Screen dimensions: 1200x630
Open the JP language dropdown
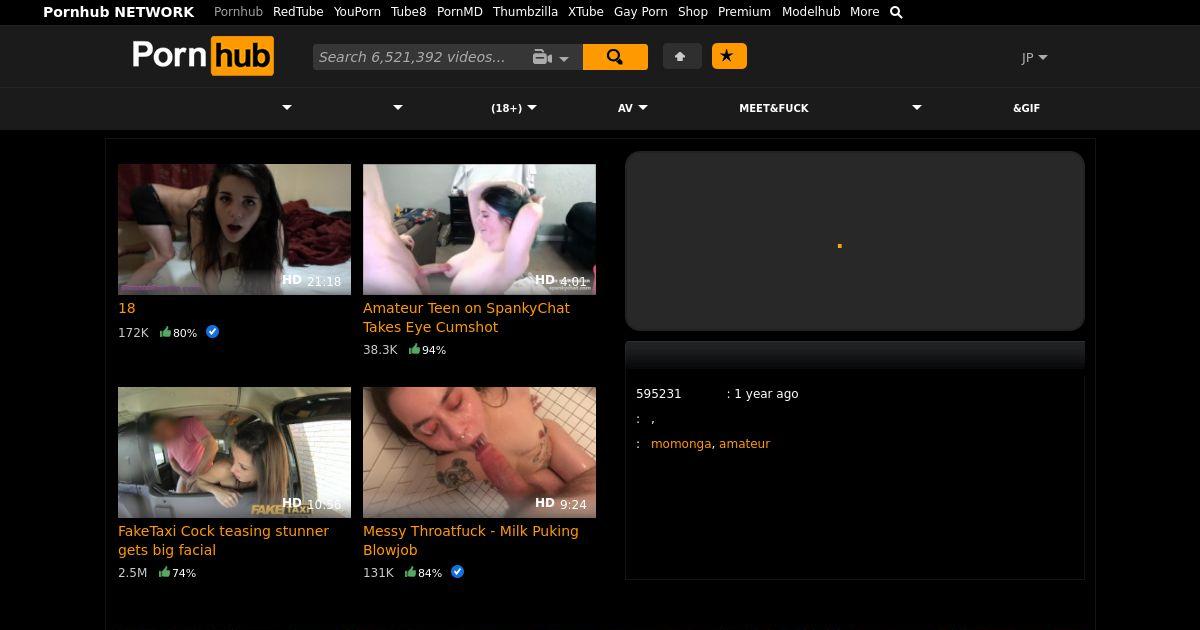point(1034,57)
